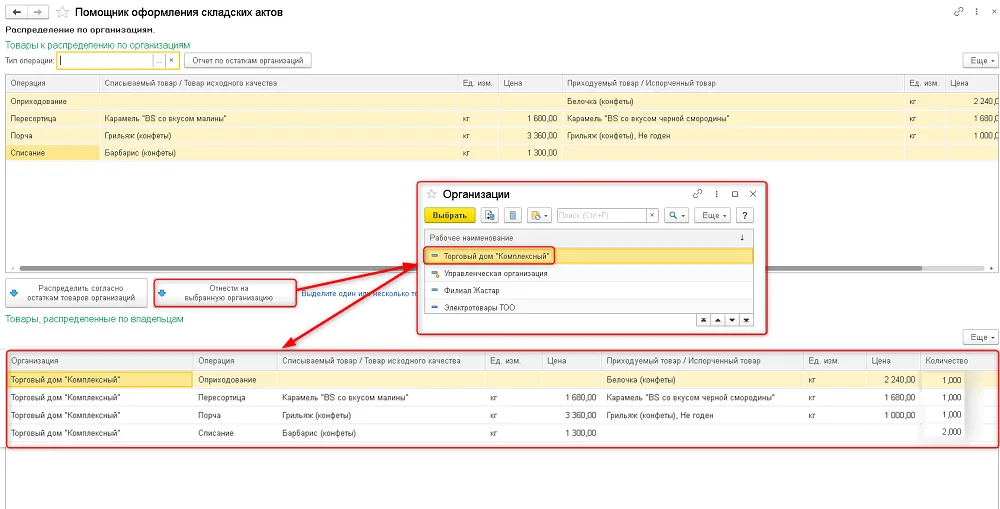Image resolution: width=1000 pixels, height=509 pixels.
Task: Click copy item icon in Организации toolbar
Action: point(490,216)
